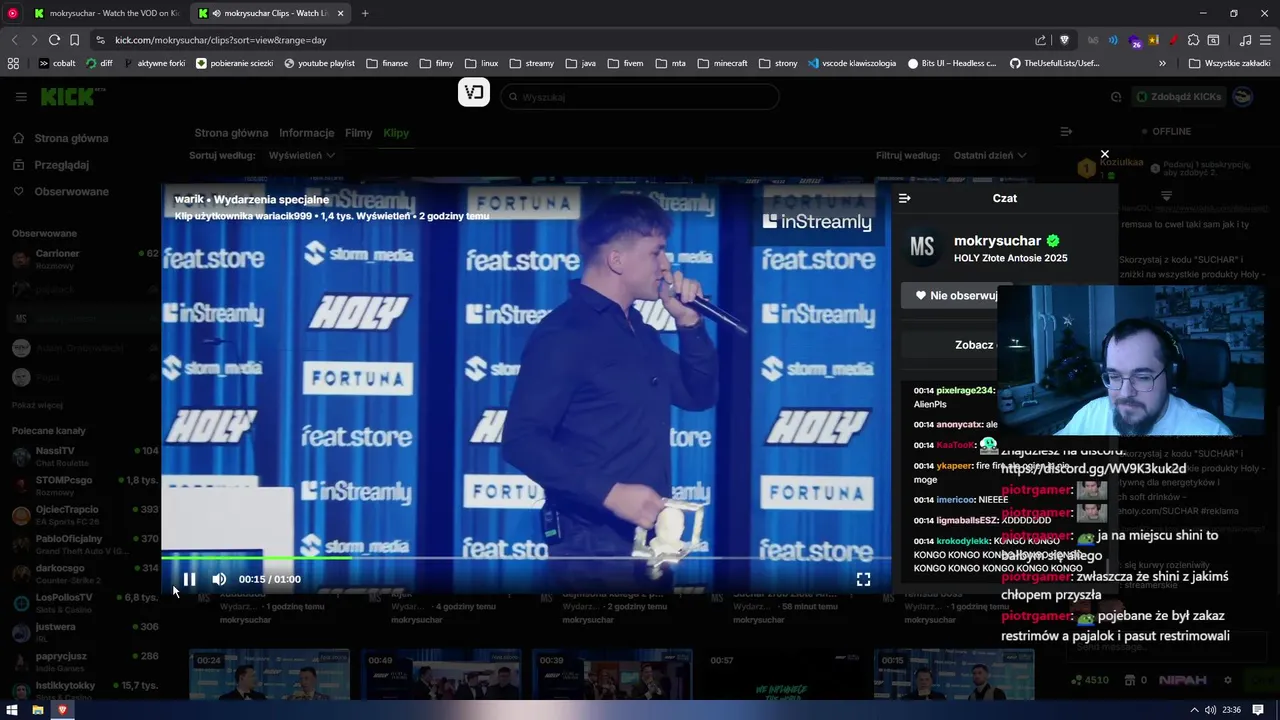This screenshot has width=1280, height=720.
Task: Open site settings icon in address bar
Action: [x=100, y=40]
